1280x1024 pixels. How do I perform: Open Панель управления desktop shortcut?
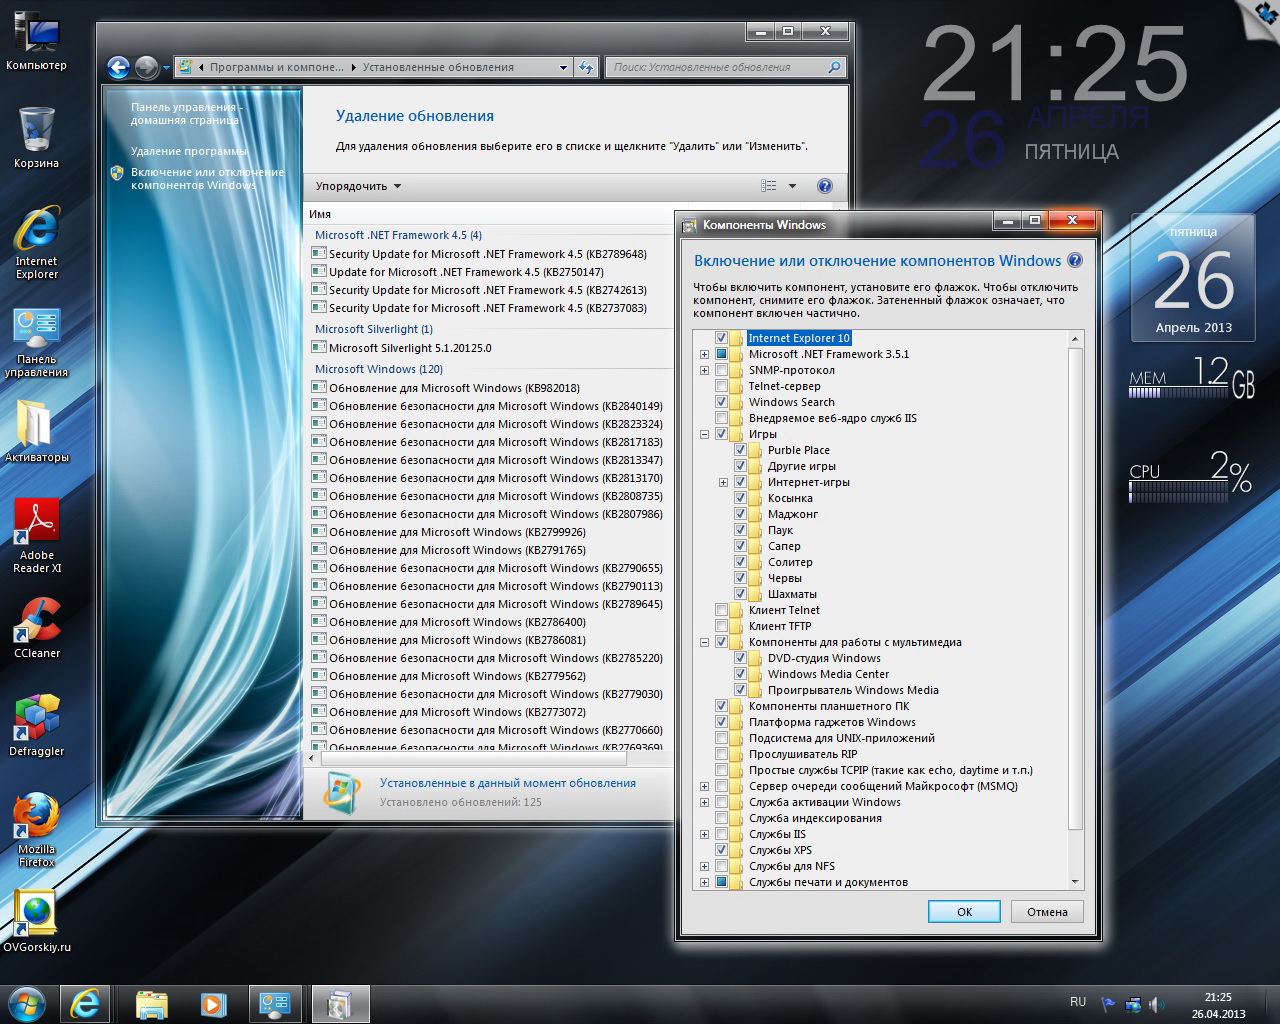[36, 343]
